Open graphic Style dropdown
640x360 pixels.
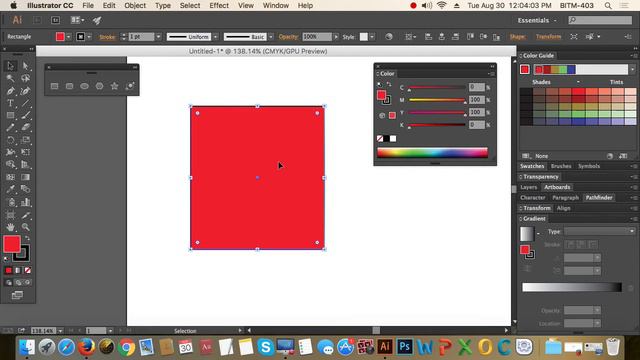[372, 37]
